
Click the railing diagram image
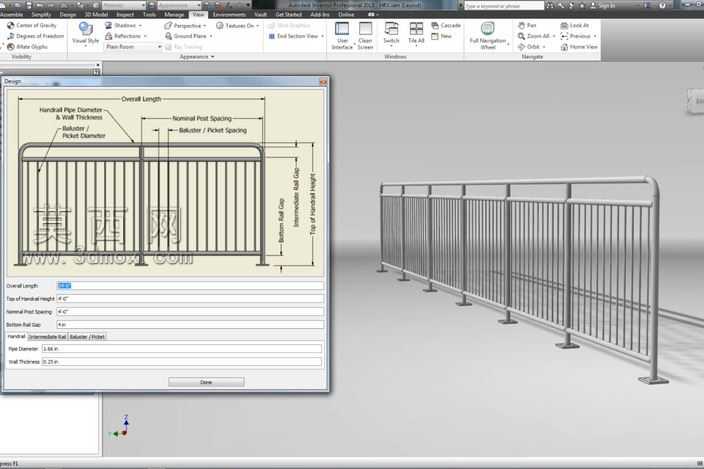(x=165, y=182)
